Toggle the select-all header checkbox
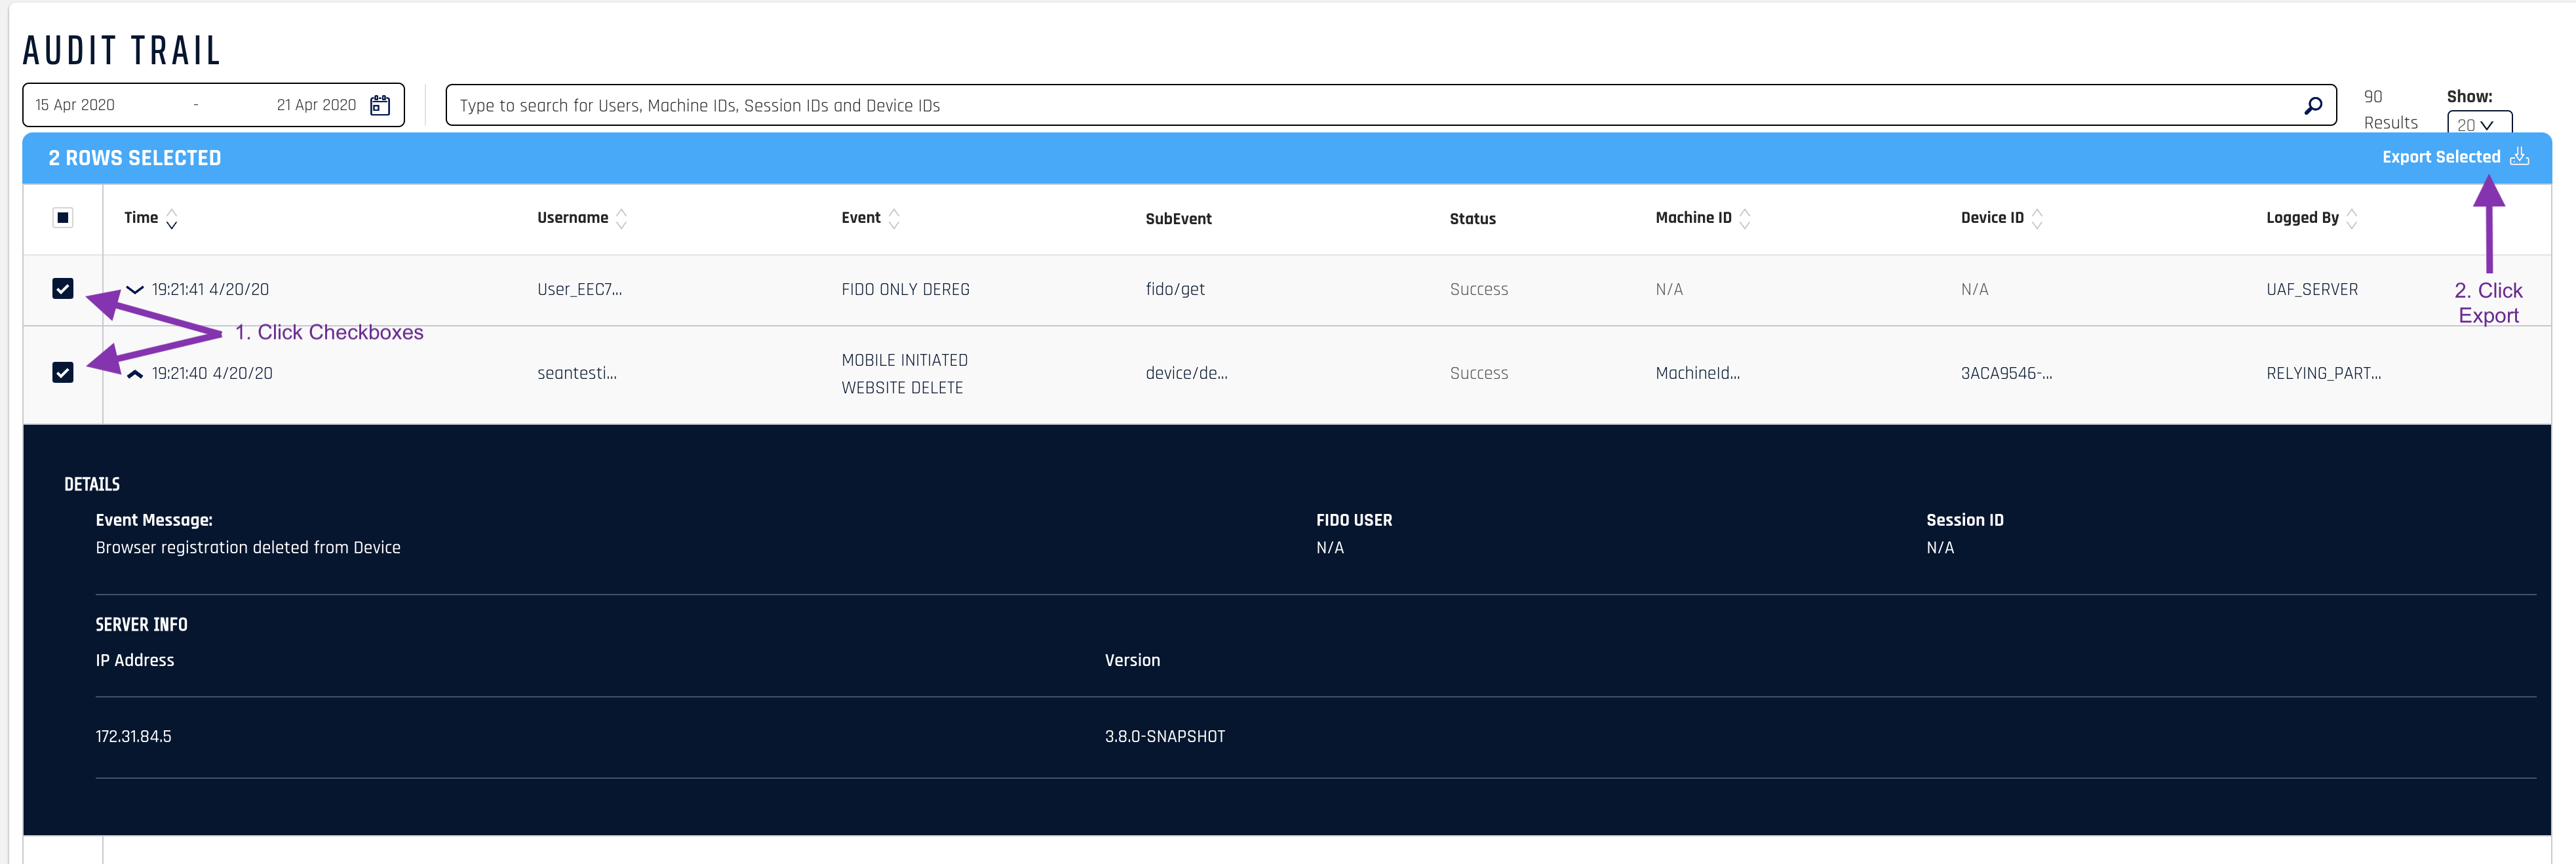Image resolution: width=2576 pixels, height=864 pixels. 63,217
